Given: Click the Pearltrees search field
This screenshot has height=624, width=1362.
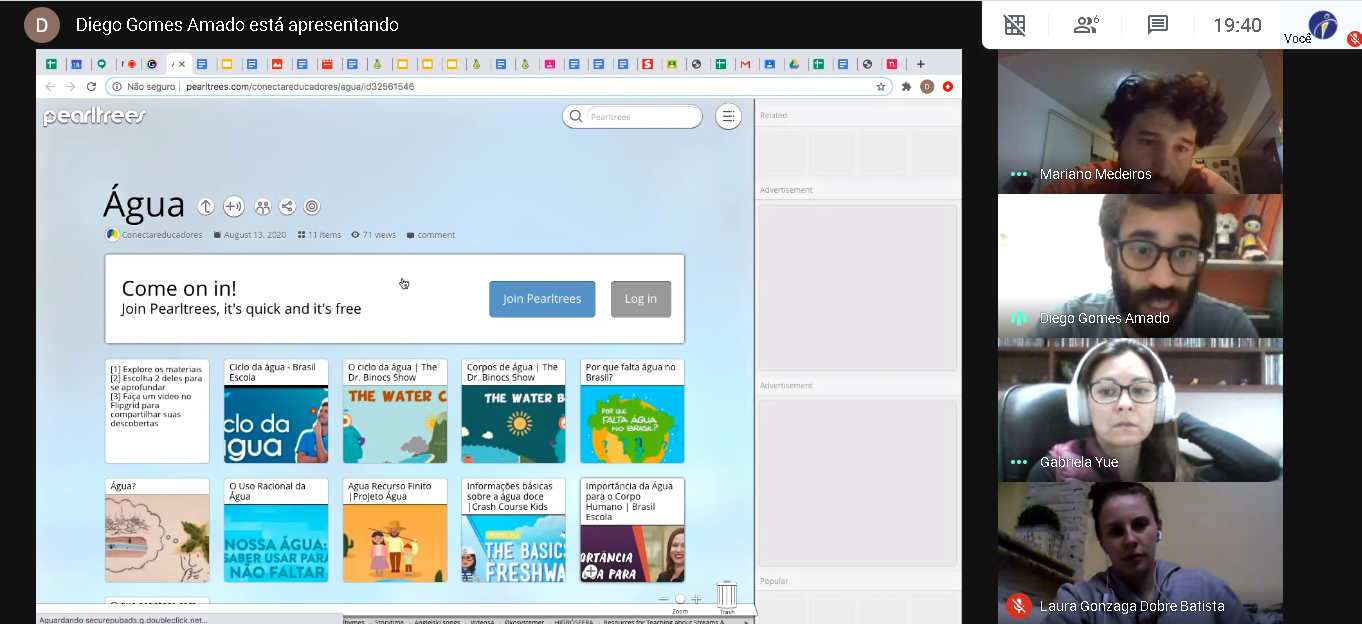Looking at the screenshot, I should coord(641,117).
